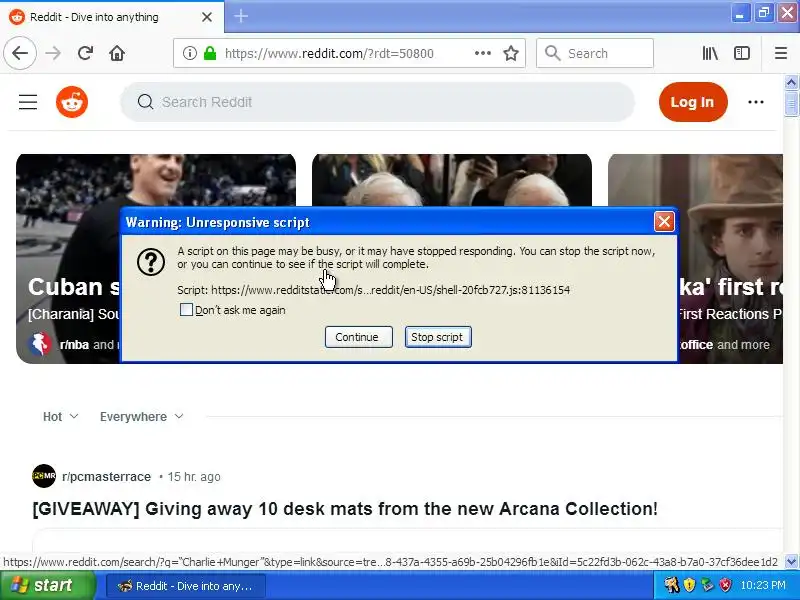The image size is (800, 600).
Task: Expand the Everywhere location dropdown
Action: pyautogui.click(x=141, y=416)
